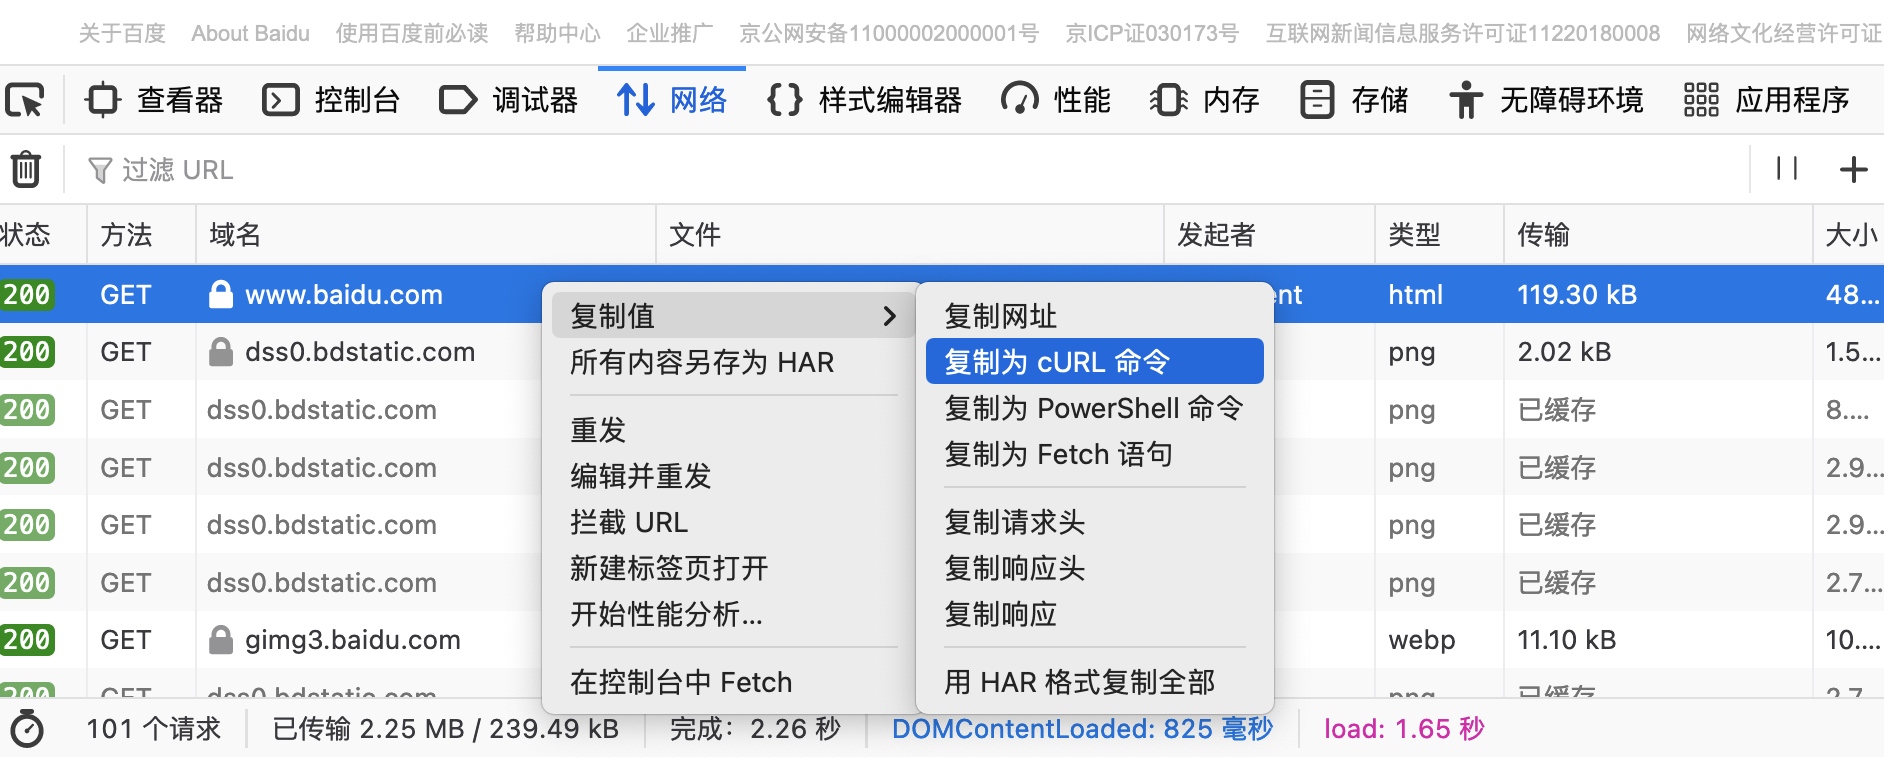This screenshot has width=1884, height=758.
Task: Sort by the 域名 column header
Action: pyautogui.click(x=426, y=235)
